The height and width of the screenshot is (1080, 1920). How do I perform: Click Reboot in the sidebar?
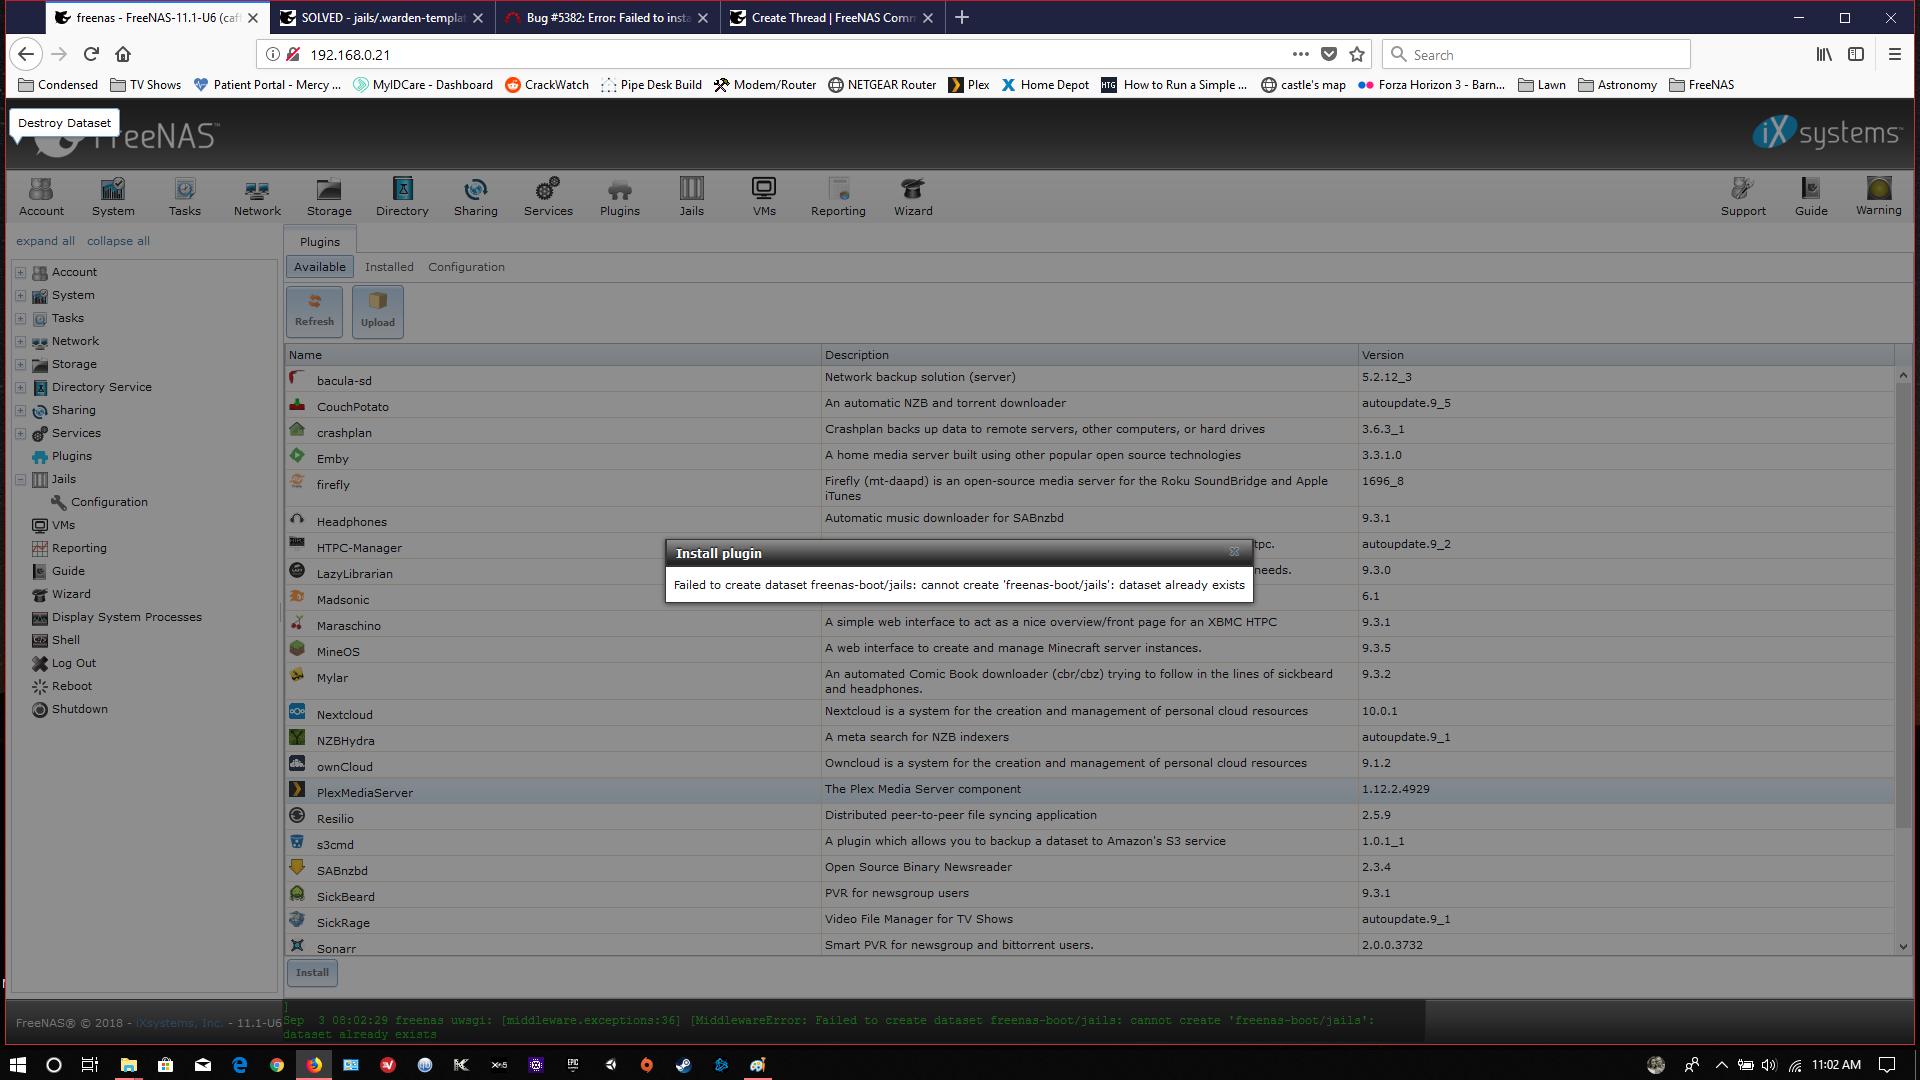coord(72,686)
